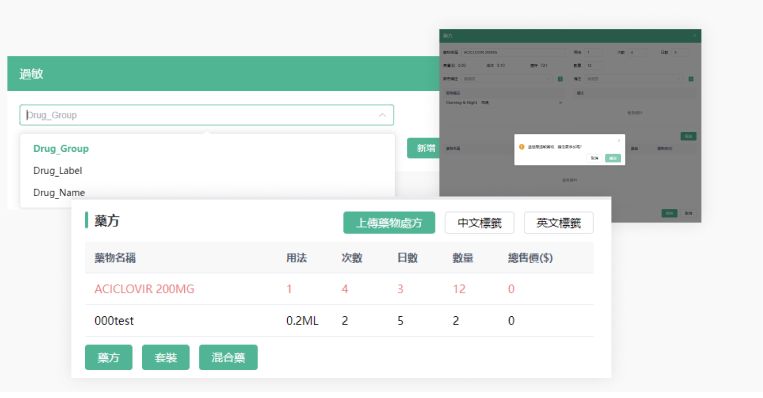Click green add button above dialog table
Viewport: 763px width, 398px height.
tap(689, 136)
